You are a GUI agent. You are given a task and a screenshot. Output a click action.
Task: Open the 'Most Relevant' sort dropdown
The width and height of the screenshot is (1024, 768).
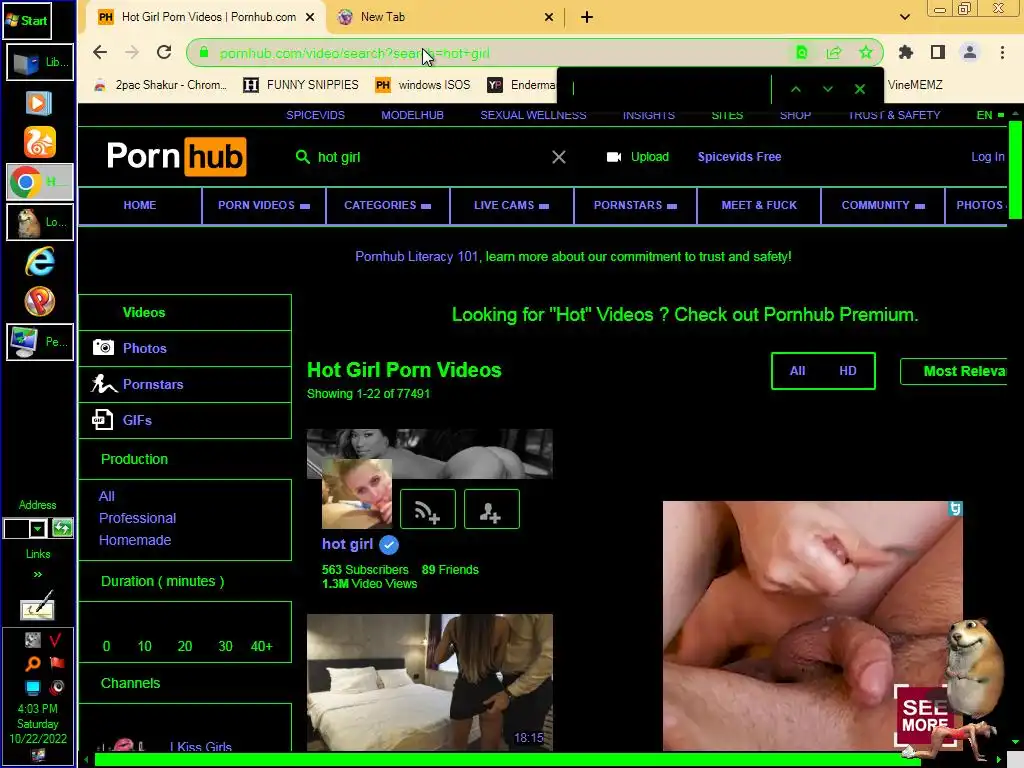954,371
